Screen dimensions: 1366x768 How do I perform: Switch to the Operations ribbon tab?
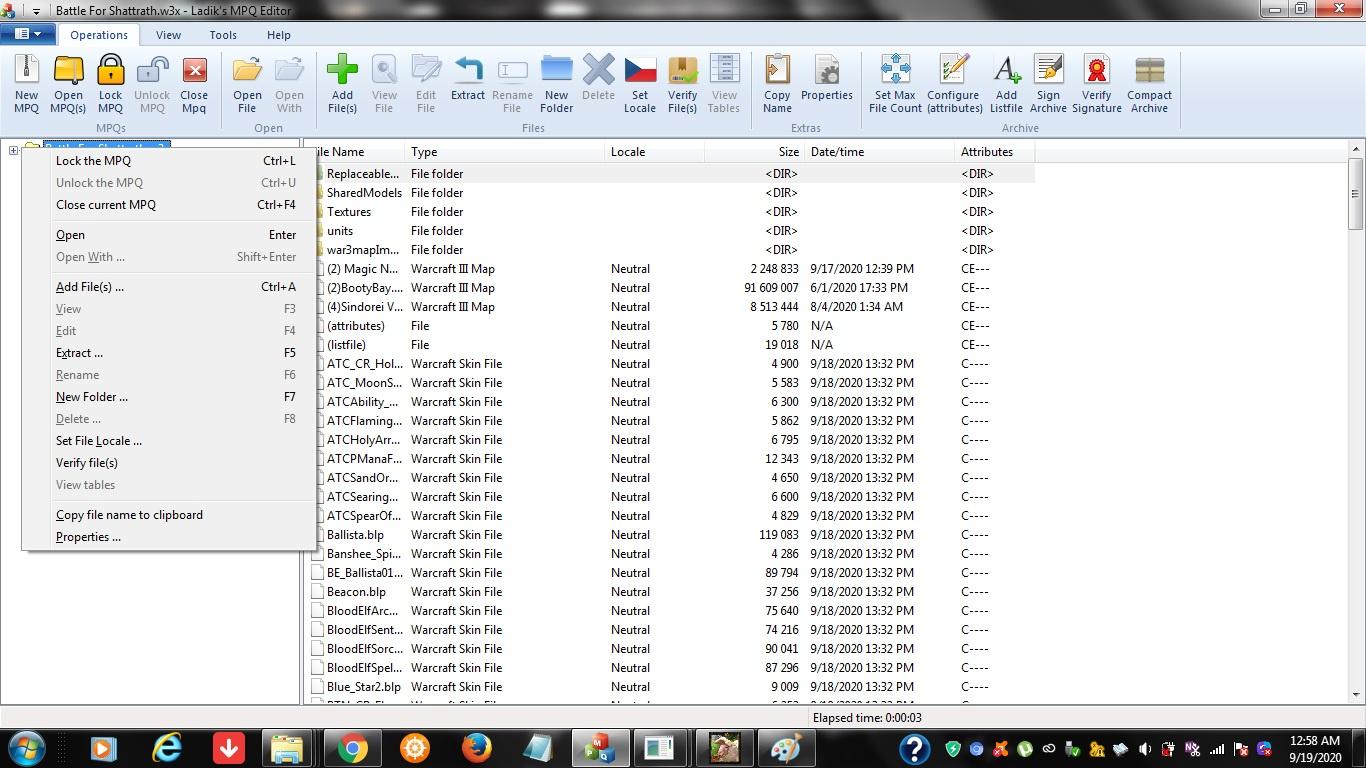99,34
